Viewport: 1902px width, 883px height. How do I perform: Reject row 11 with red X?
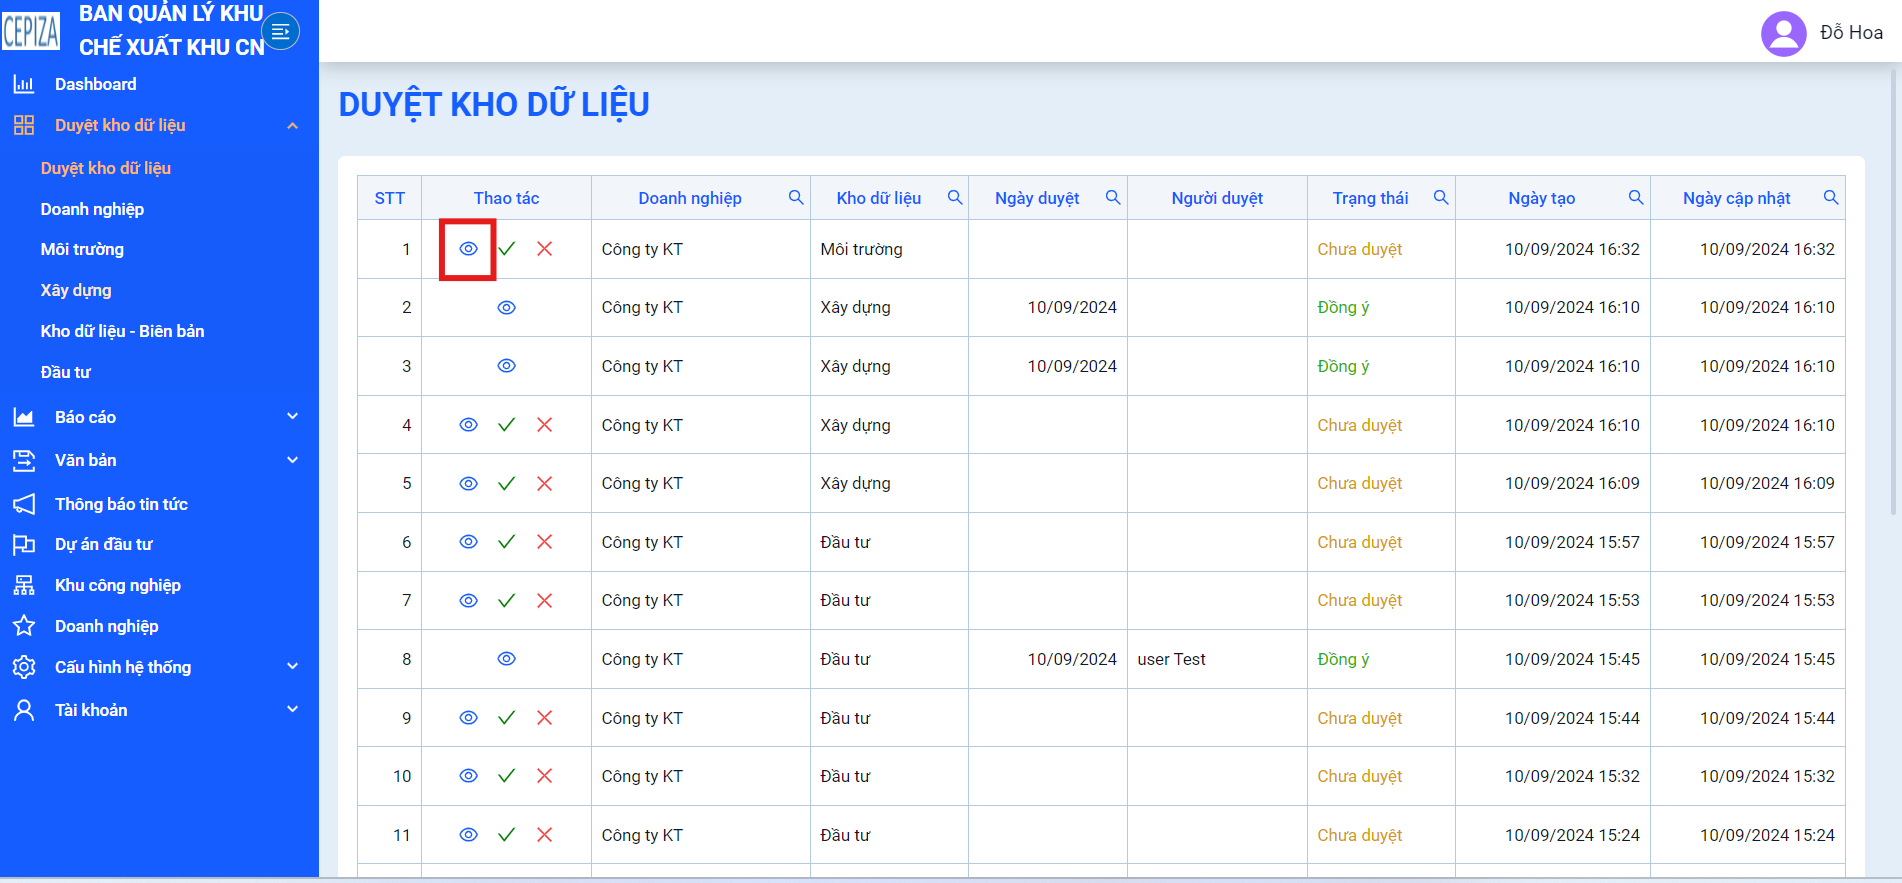545,835
